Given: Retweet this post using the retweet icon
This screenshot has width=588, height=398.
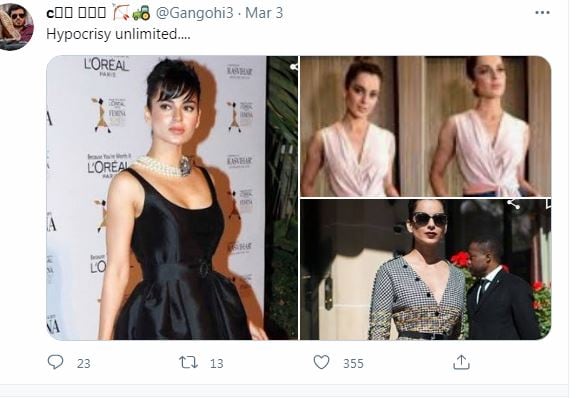Looking at the screenshot, I should [x=188, y=362].
